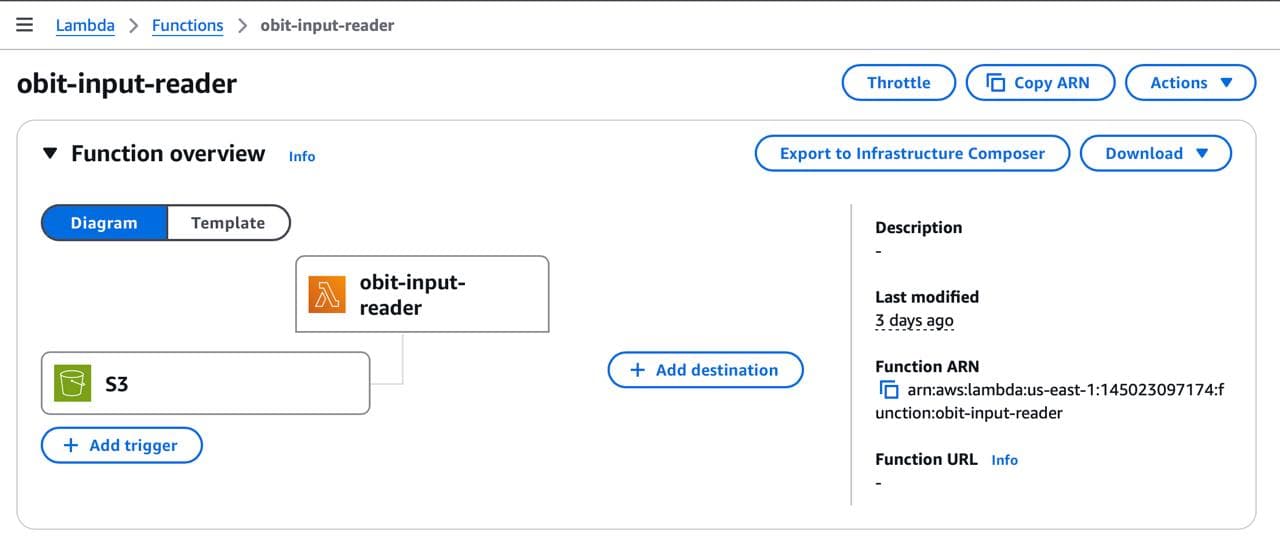The height and width of the screenshot is (545, 1280).
Task: Click Export to Infrastructure Composer
Action: tap(911, 154)
